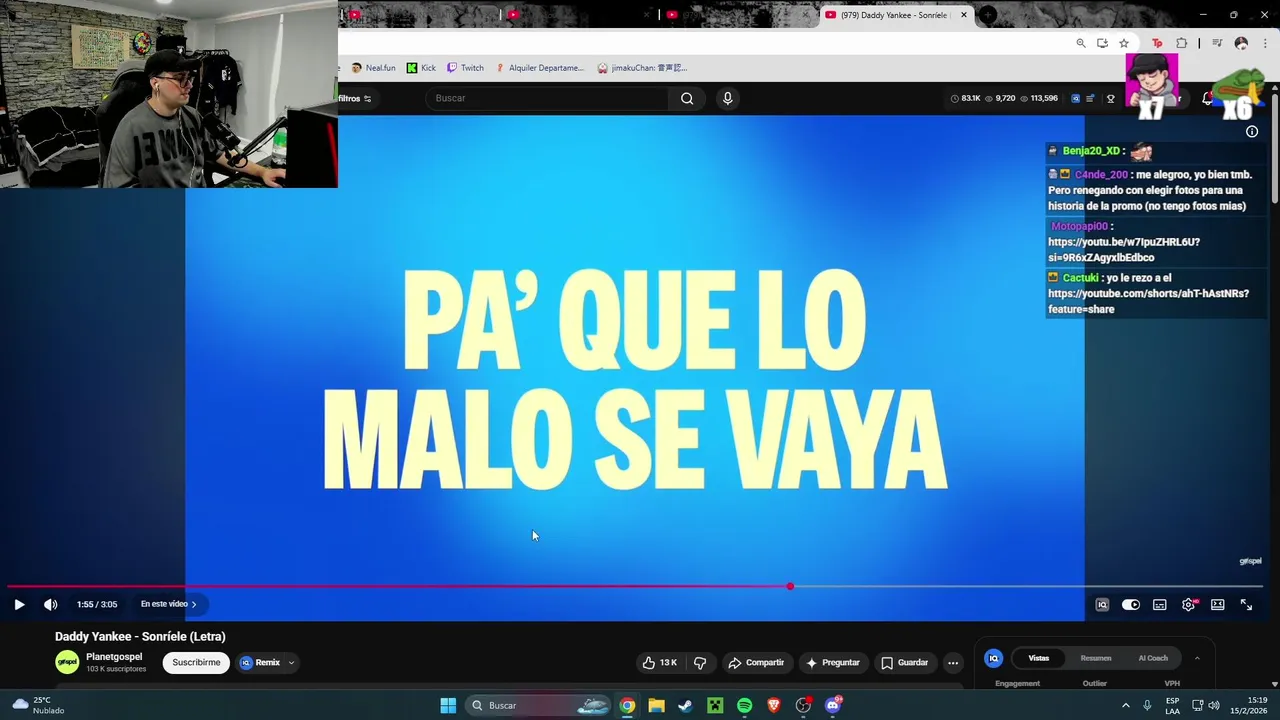Click the YouTube Buscar search field
1280x720 pixels.
547,98
